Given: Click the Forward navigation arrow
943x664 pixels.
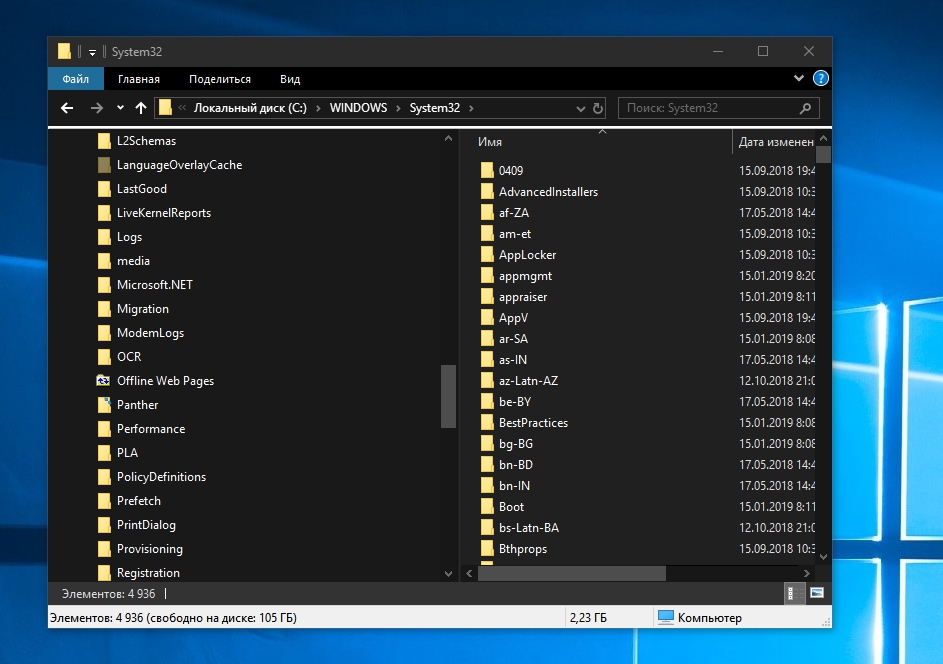Looking at the screenshot, I should click(x=97, y=108).
